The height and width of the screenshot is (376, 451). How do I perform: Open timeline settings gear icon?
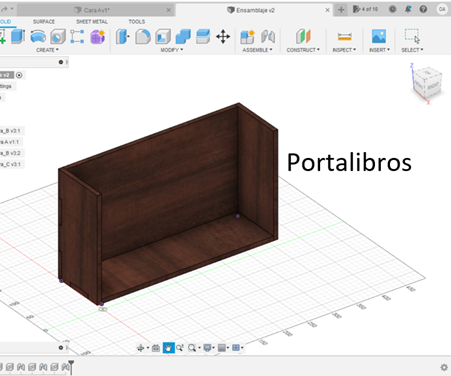click(x=444, y=367)
